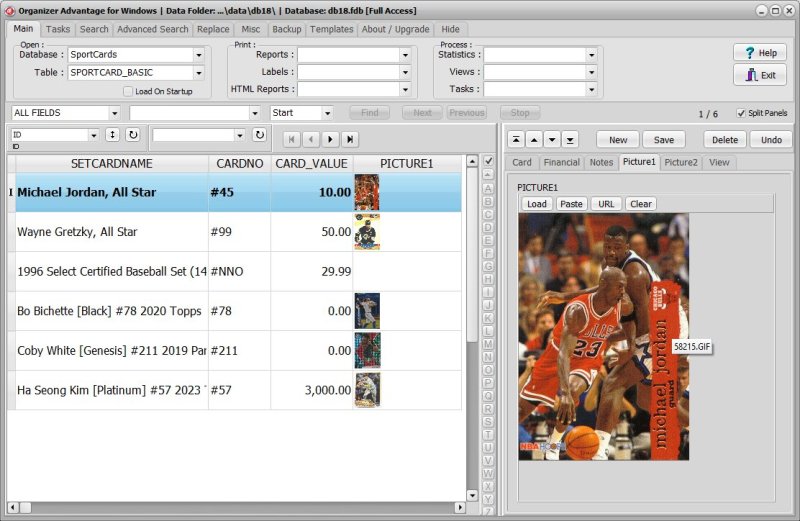Switch to the Tasks tab
This screenshot has width=800, height=521.
click(x=58, y=29)
